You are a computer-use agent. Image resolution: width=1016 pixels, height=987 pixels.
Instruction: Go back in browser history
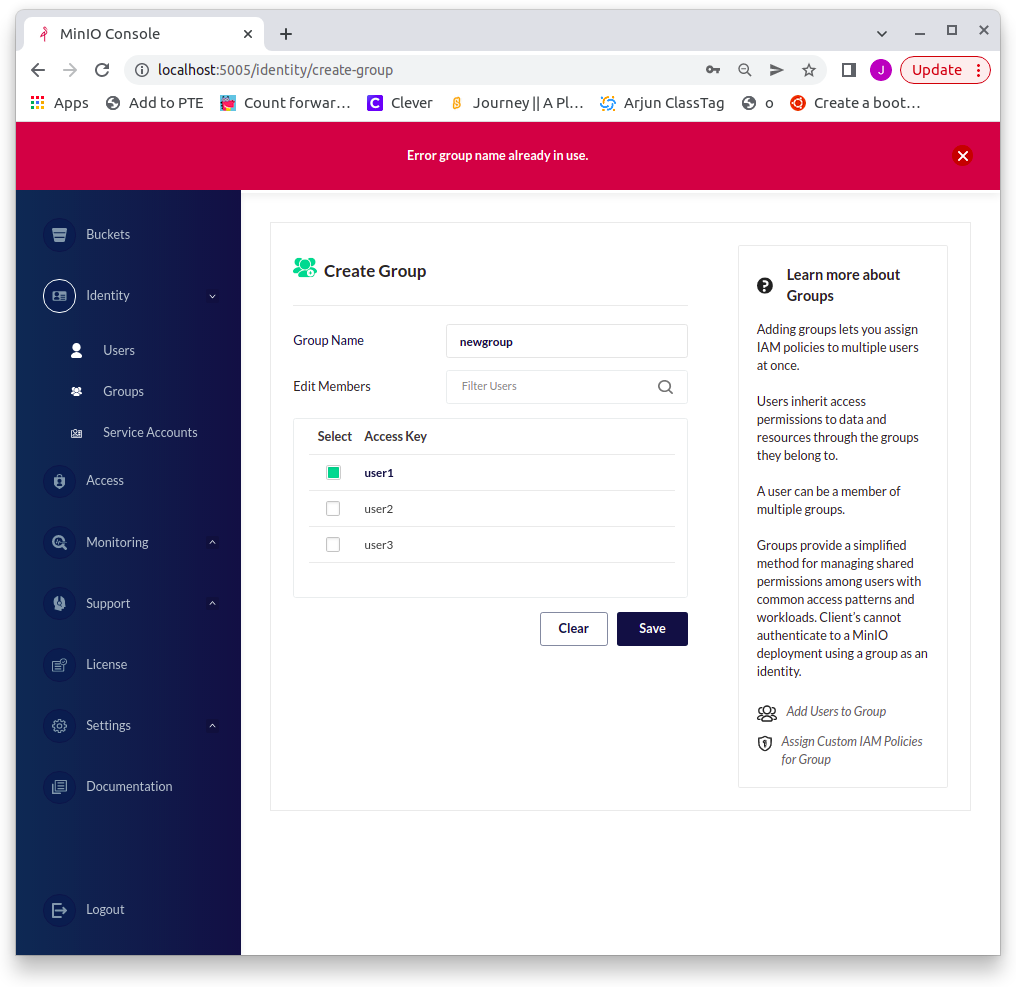pos(38,70)
